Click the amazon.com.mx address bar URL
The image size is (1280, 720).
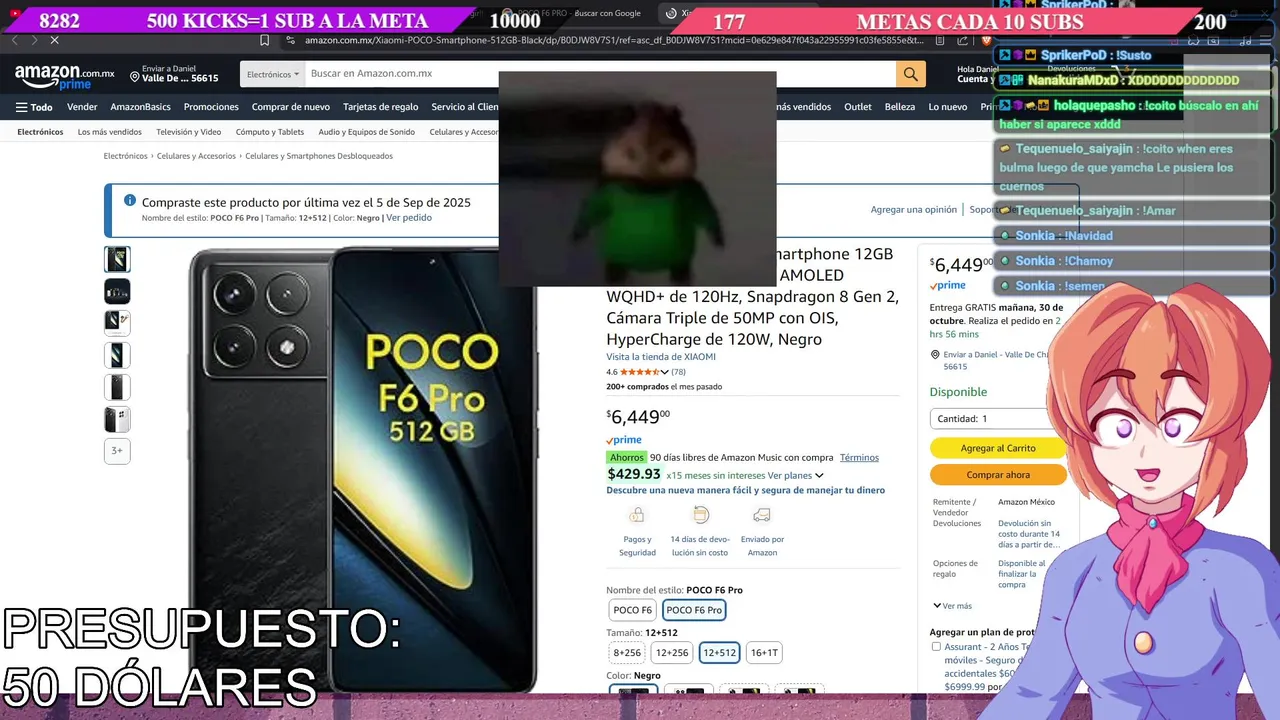[x=614, y=40]
